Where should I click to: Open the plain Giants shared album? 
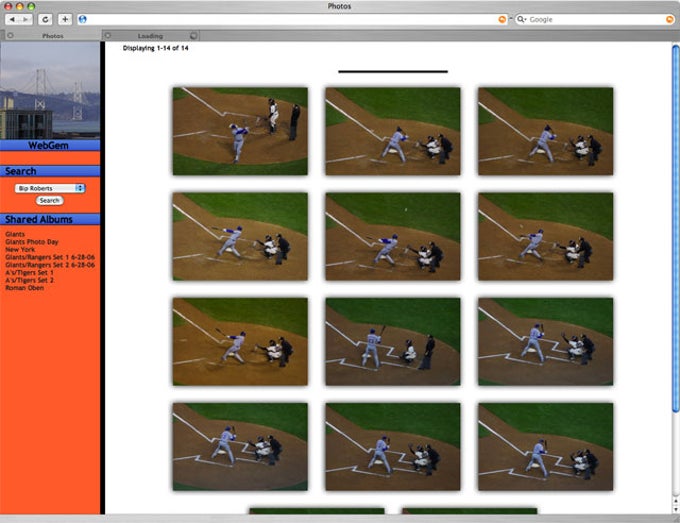(15, 234)
